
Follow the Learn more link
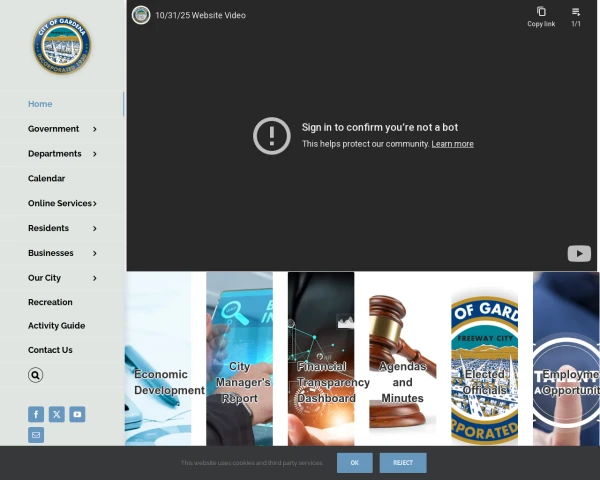pyautogui.click(x=452, y=144)
